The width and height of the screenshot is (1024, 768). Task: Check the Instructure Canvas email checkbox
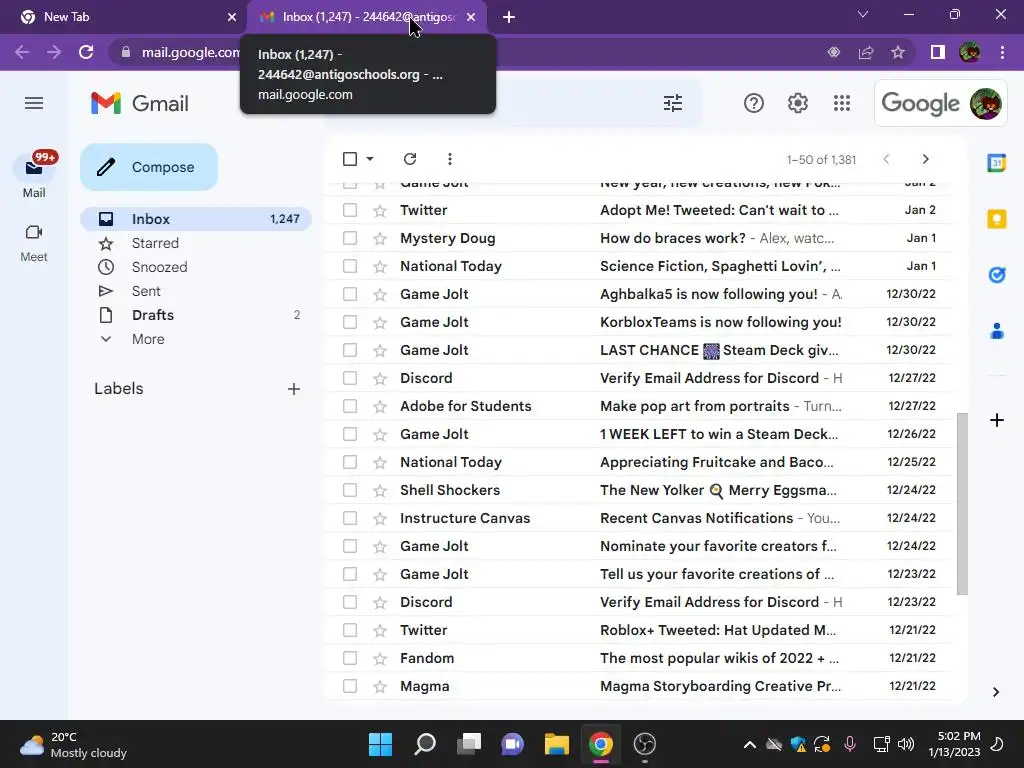[350, 519]
